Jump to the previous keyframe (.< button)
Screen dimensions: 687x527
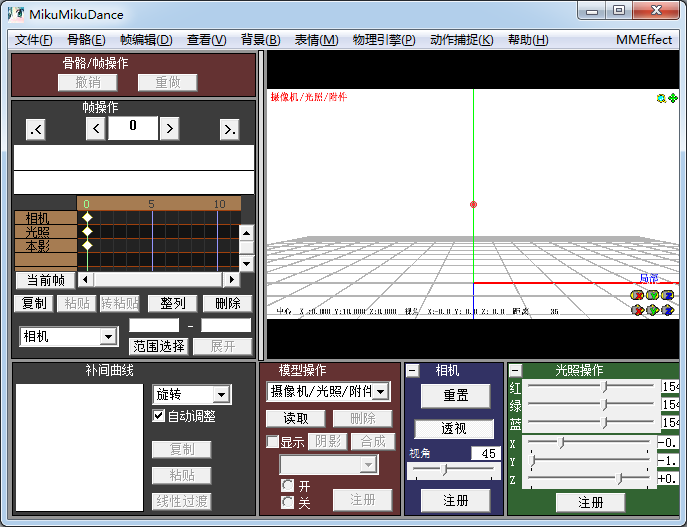pos(36,129)
